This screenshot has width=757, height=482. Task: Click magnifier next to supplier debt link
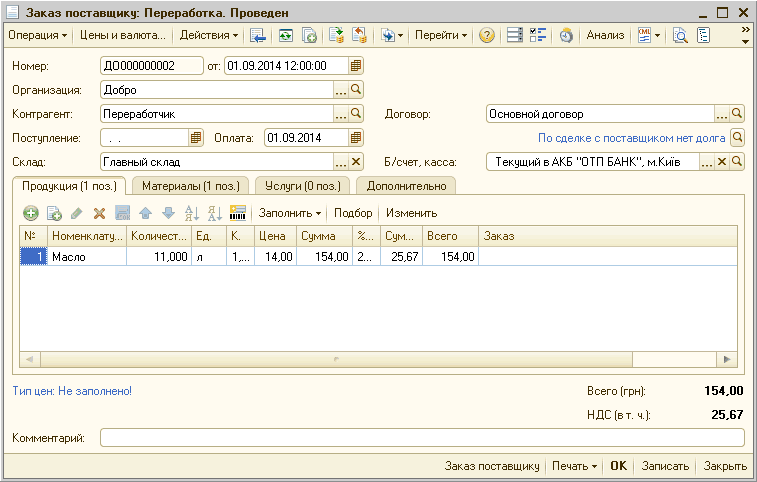pyautogui.click(x=737, y=138)
